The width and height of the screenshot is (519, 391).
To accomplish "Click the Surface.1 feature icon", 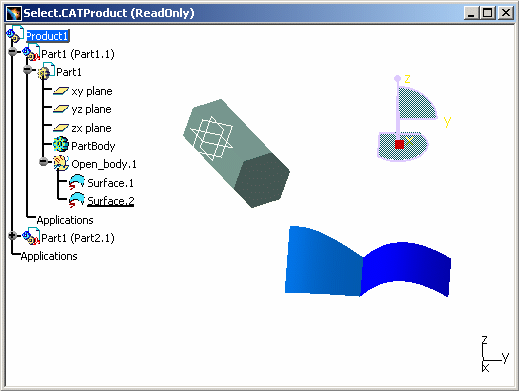I will (x=77, y=182).
